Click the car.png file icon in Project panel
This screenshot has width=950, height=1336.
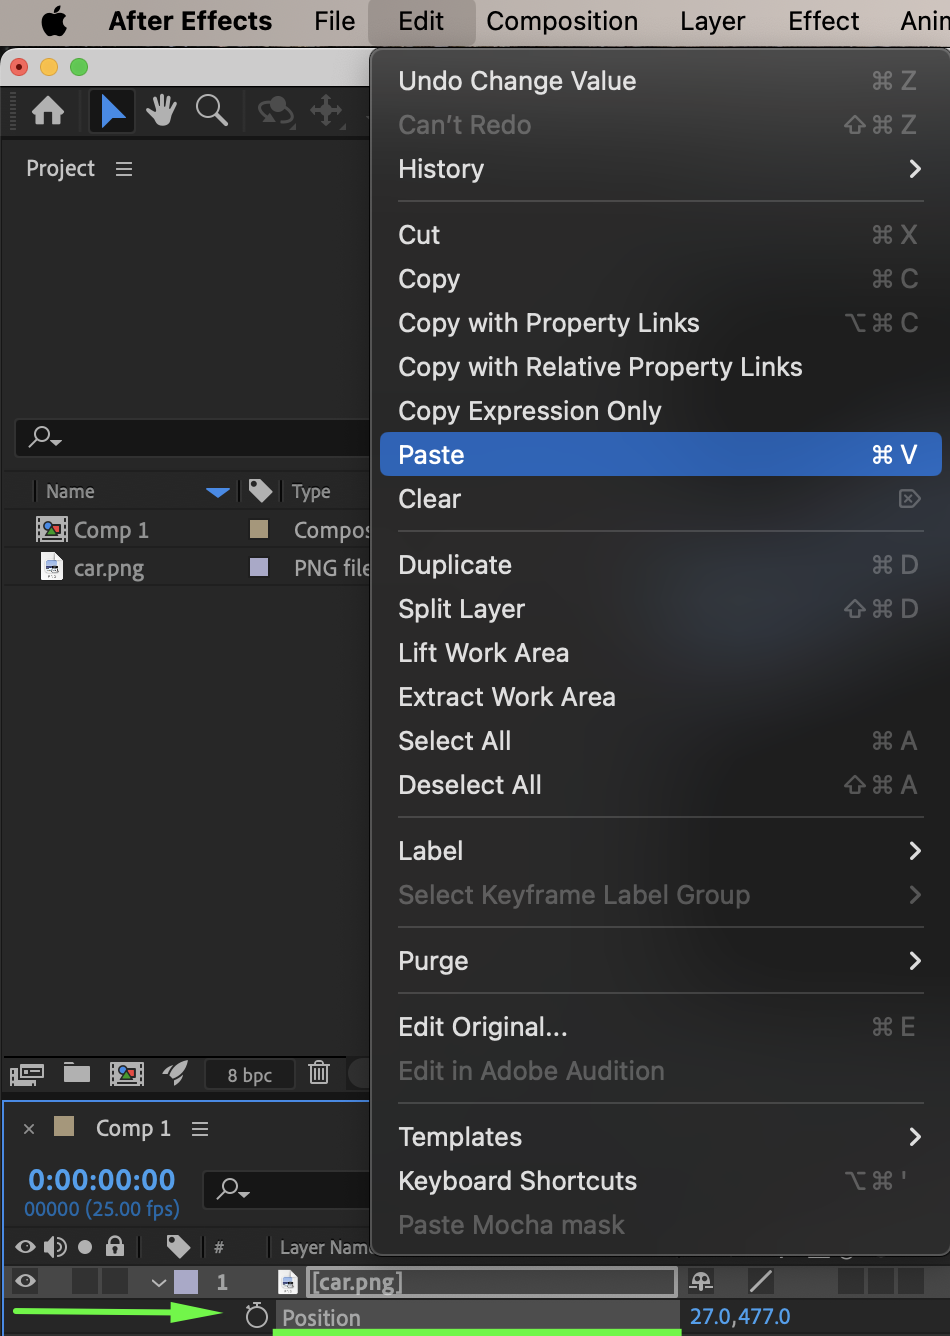(51, 567)
